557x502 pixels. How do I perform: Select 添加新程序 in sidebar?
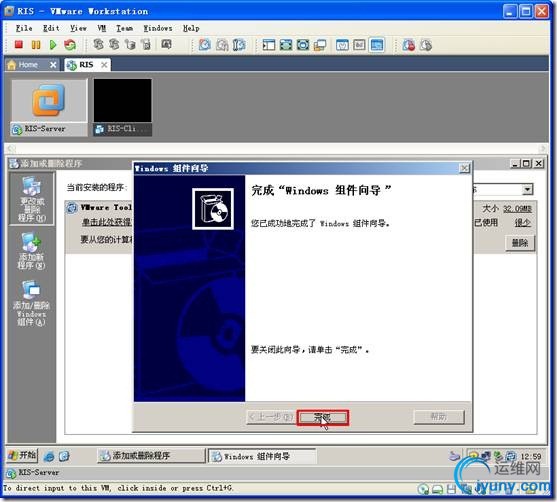(32, 251)
